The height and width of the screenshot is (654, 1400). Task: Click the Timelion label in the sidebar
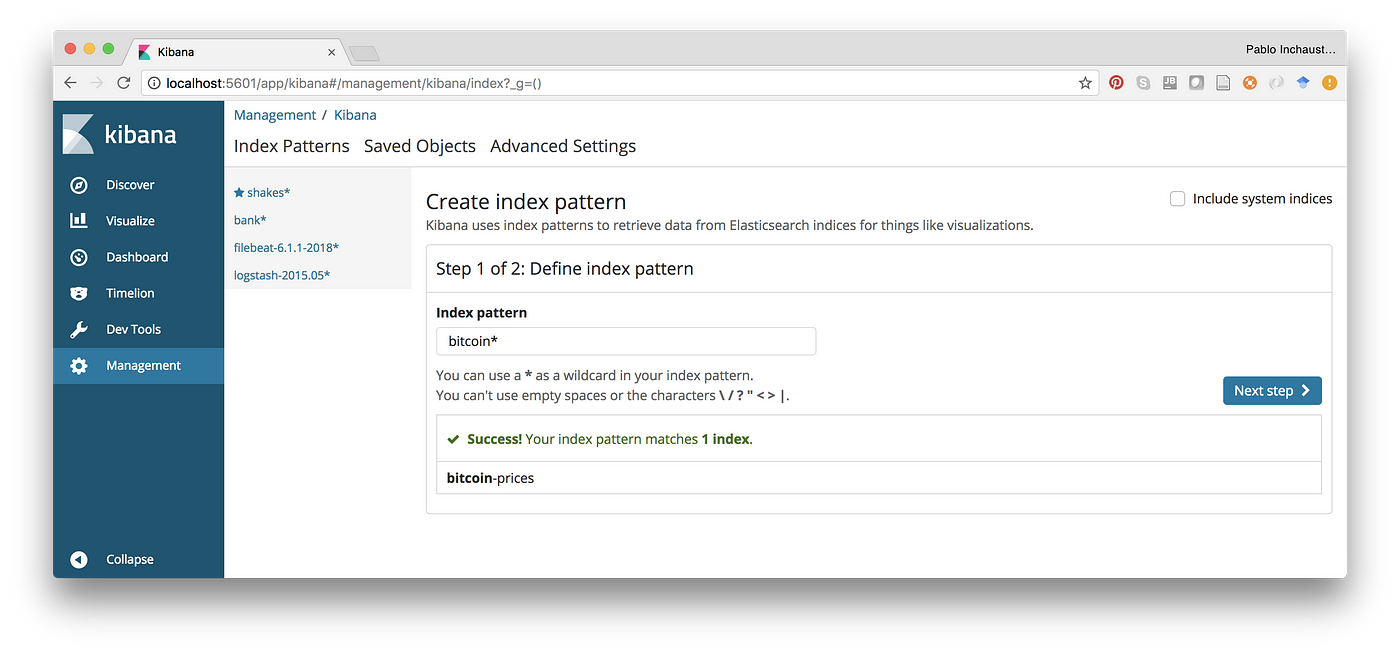pyautogui.click(x=130, y=293)
